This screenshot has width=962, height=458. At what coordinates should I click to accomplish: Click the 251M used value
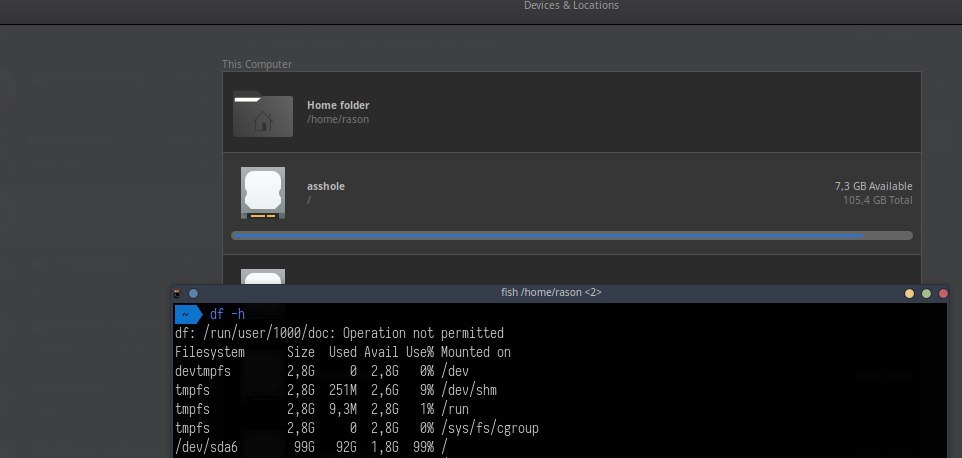coord(342,390)
